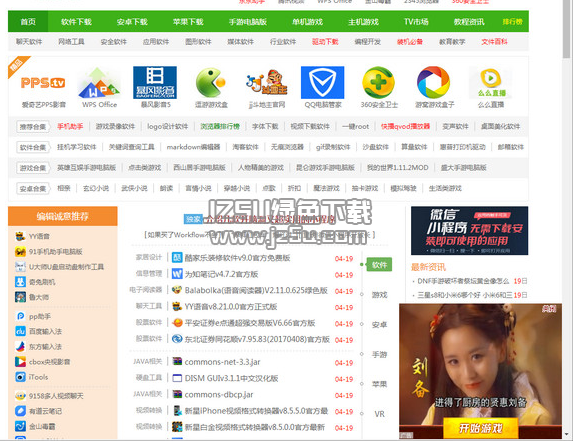The height and width of the screenshot is (444, 577).
Task: Click the cbox央视影音 sidebar icon
Action: coord(20,362)
